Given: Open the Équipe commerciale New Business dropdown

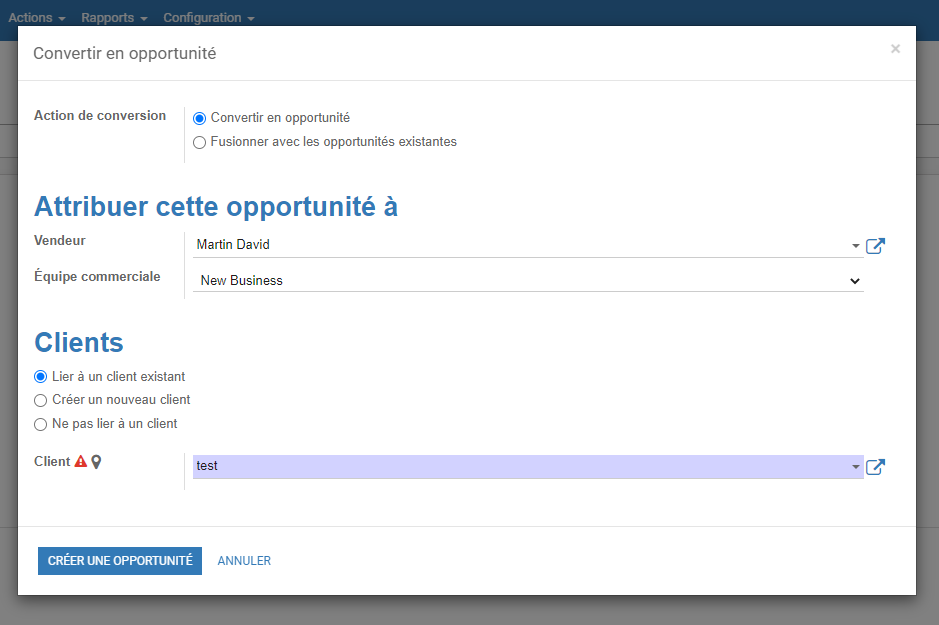Looking at the screenshot, I should click(528, 280).
